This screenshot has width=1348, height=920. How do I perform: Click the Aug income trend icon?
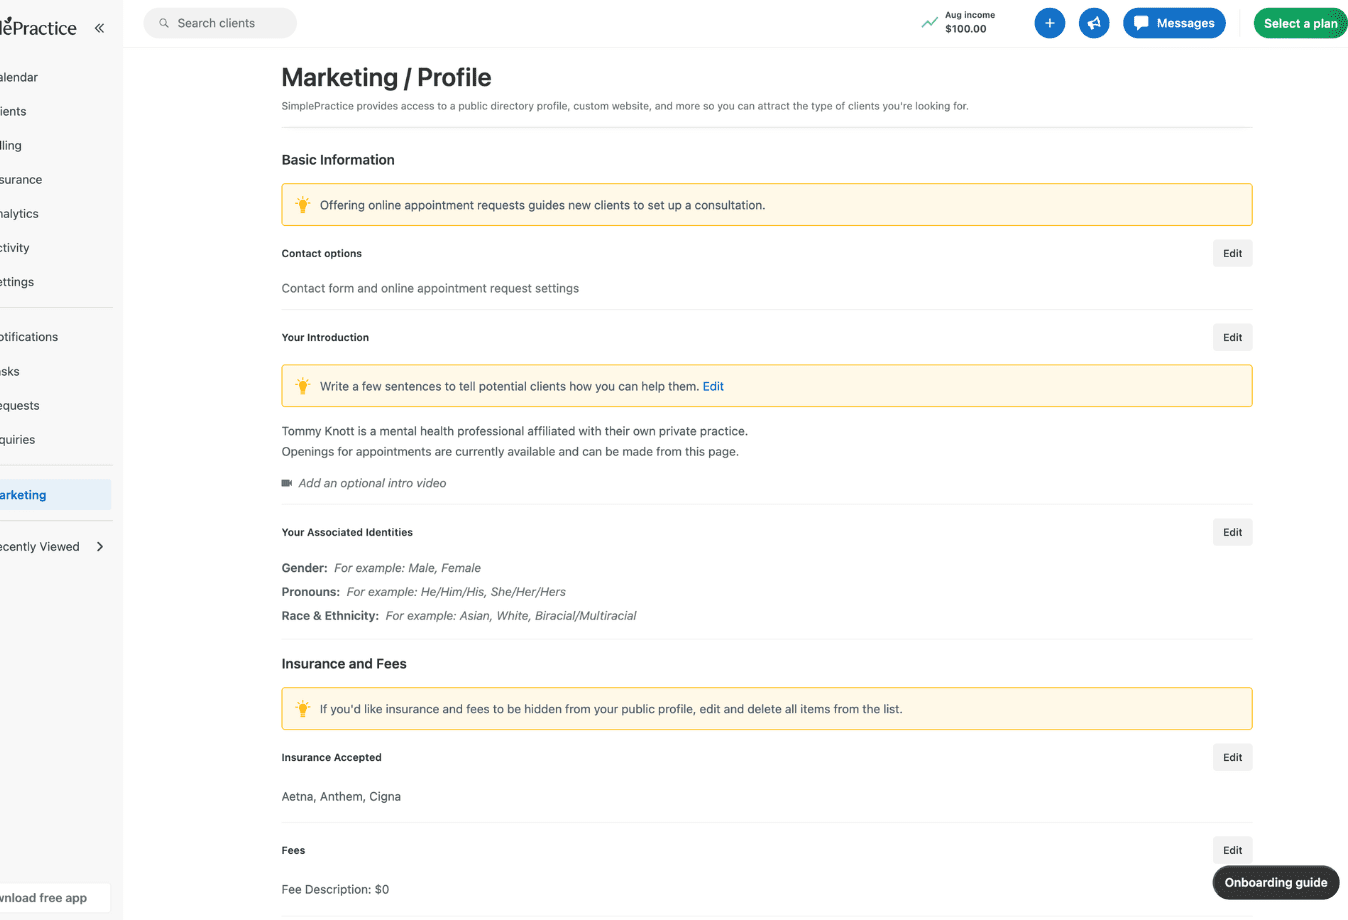click(x=929, y=23)
